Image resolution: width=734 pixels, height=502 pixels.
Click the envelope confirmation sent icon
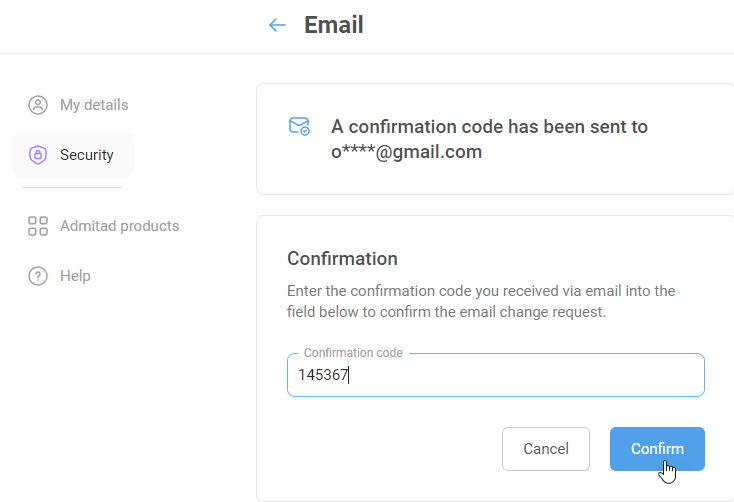299,126
